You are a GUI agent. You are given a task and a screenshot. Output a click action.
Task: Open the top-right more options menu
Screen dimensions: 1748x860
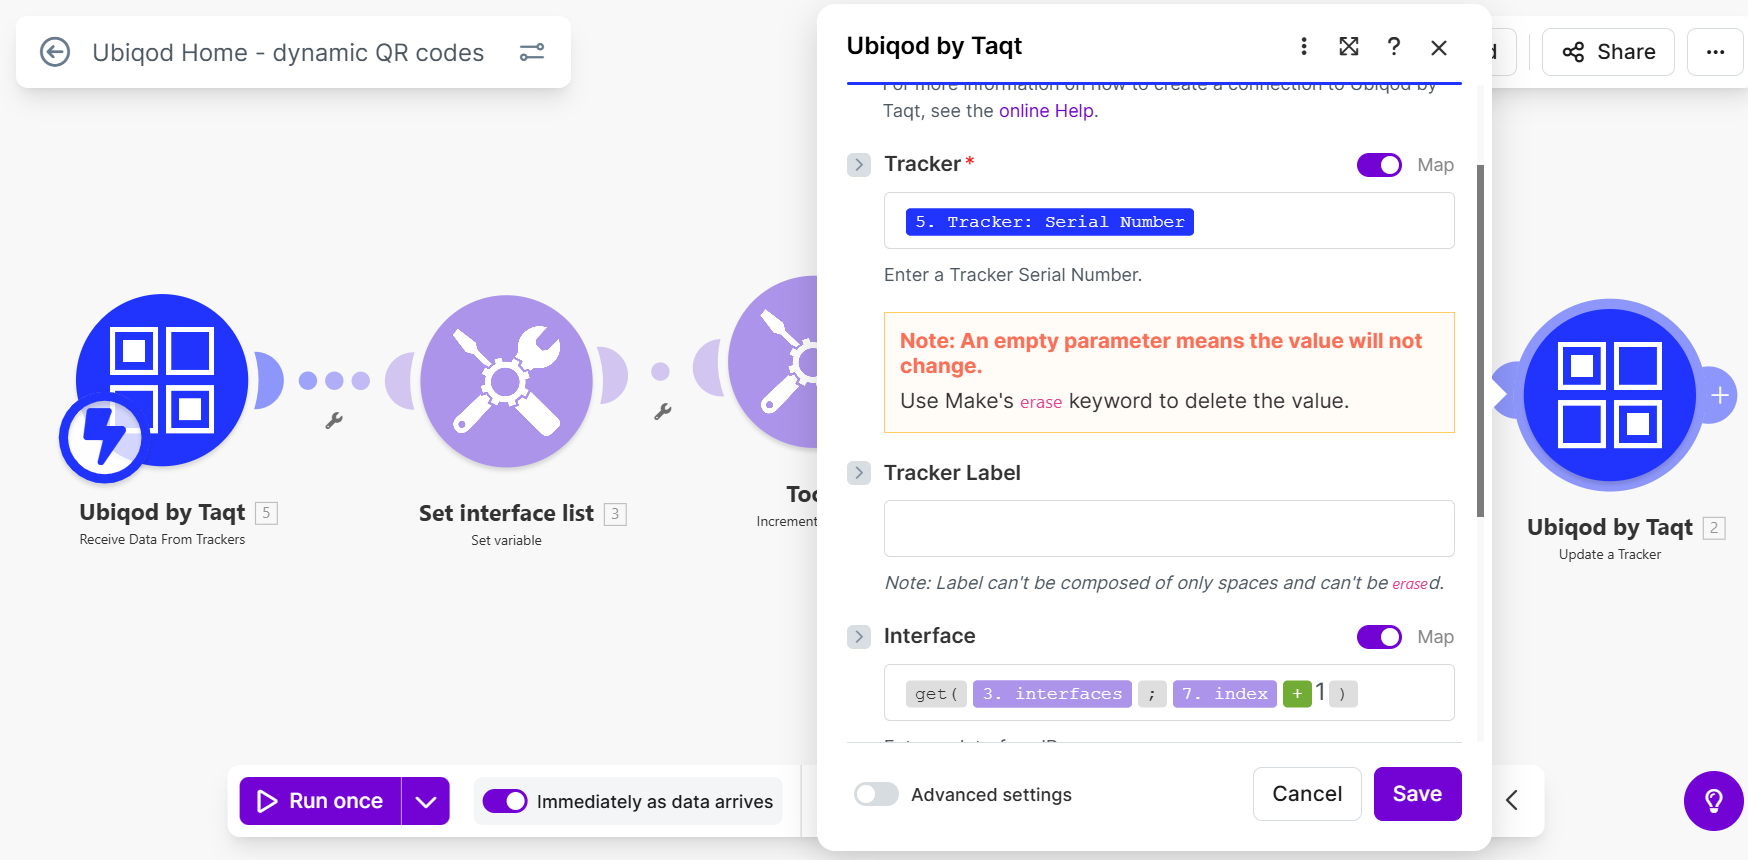[1715, 52]
